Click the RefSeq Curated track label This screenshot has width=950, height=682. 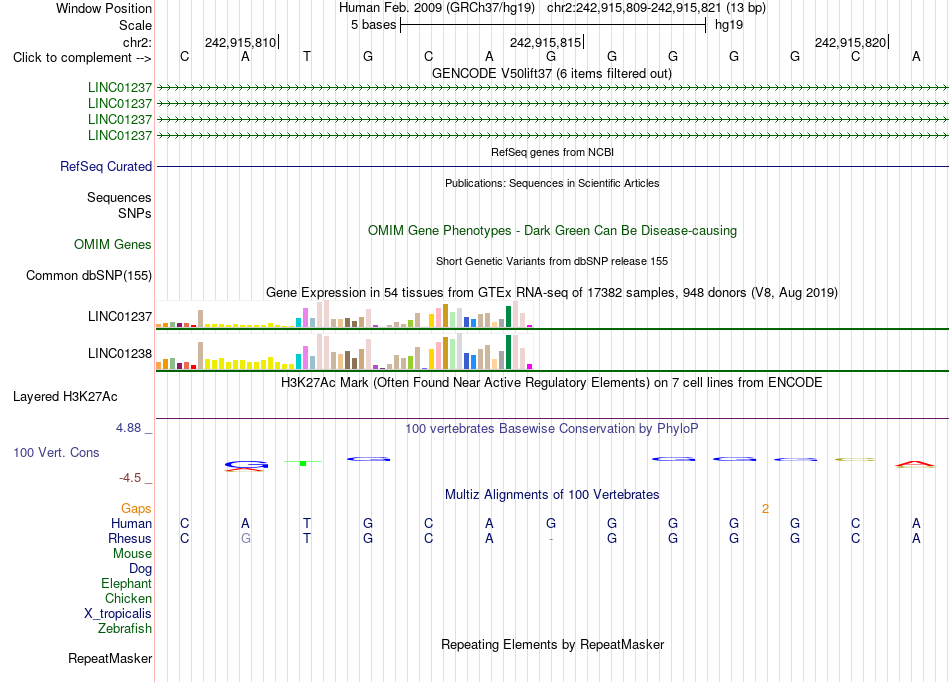tap(106, 167)
